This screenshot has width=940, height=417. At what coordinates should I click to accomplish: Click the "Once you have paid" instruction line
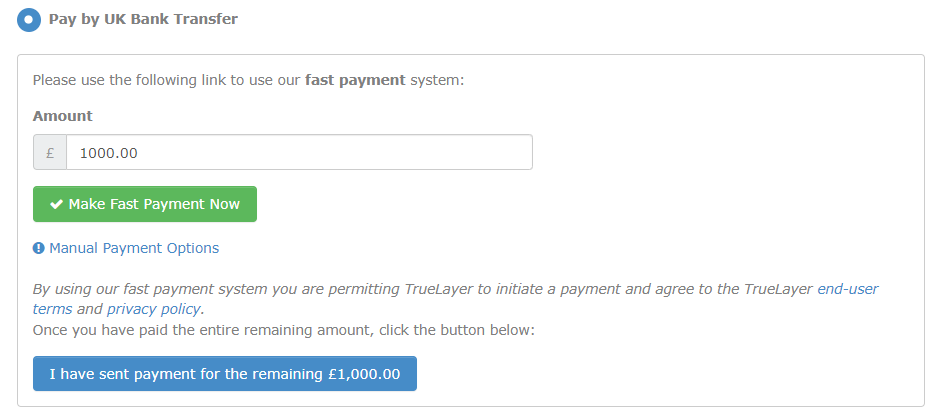[x=284, y=329]
